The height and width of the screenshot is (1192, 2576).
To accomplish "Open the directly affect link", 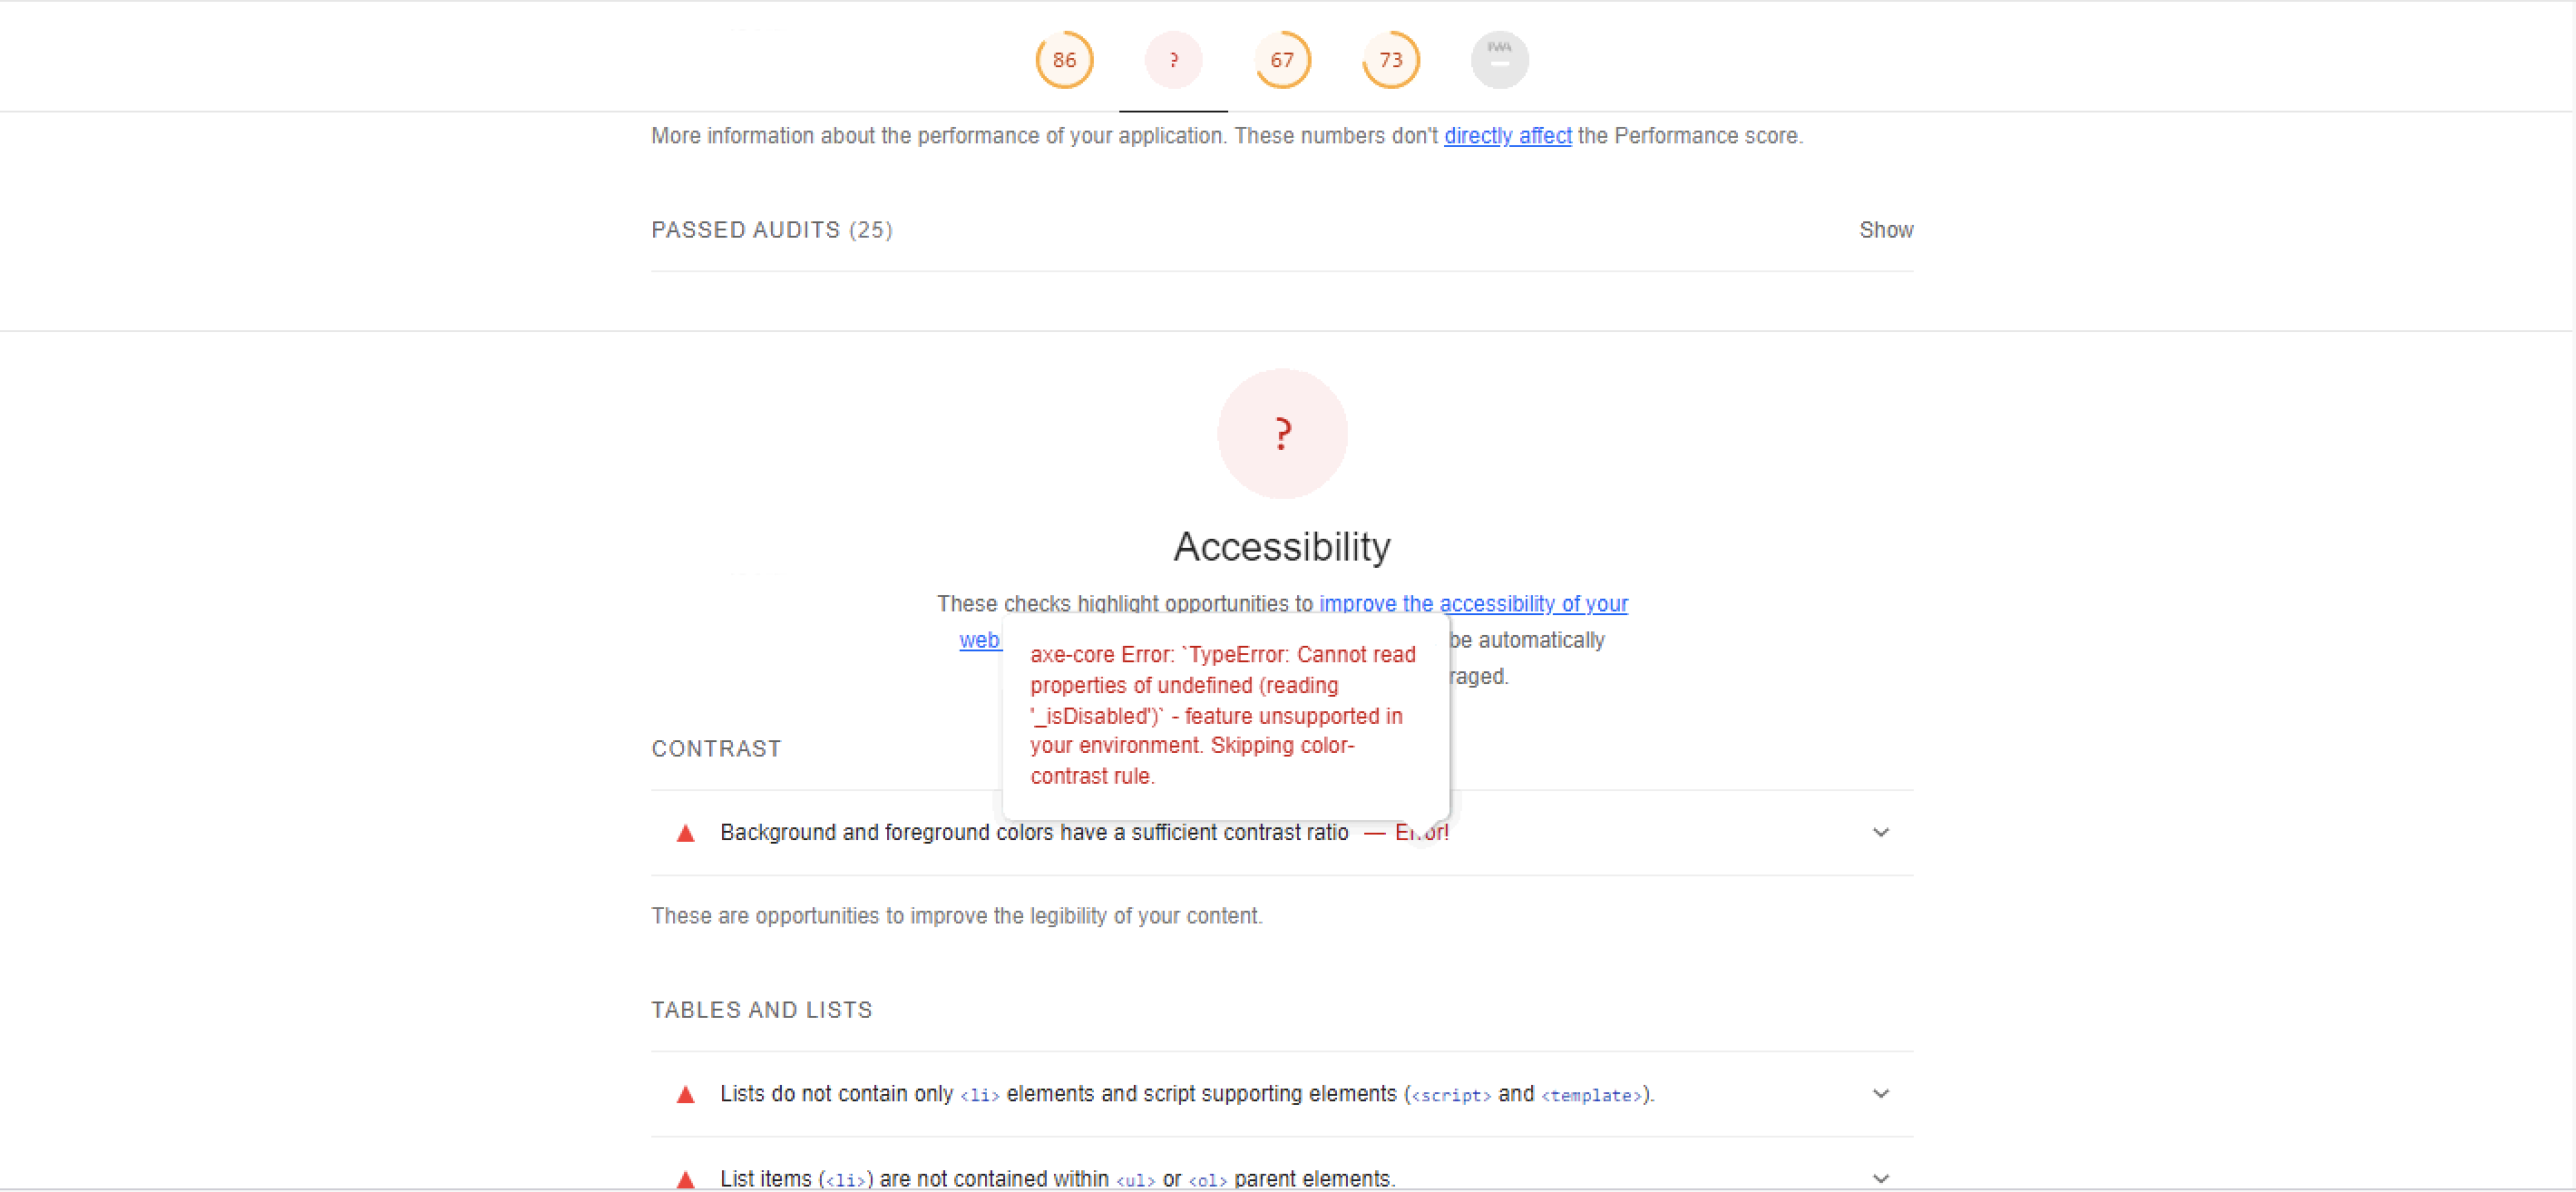I will pyautogui.click(x=1507, y=135).
